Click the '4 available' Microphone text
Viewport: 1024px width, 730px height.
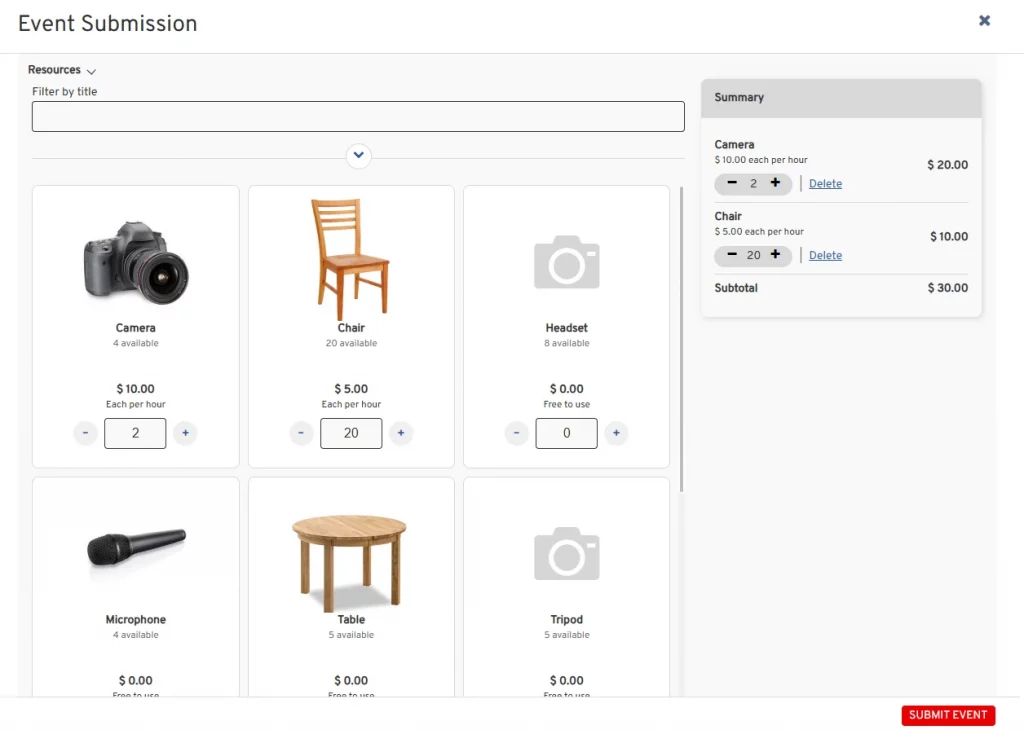[136, 635]
